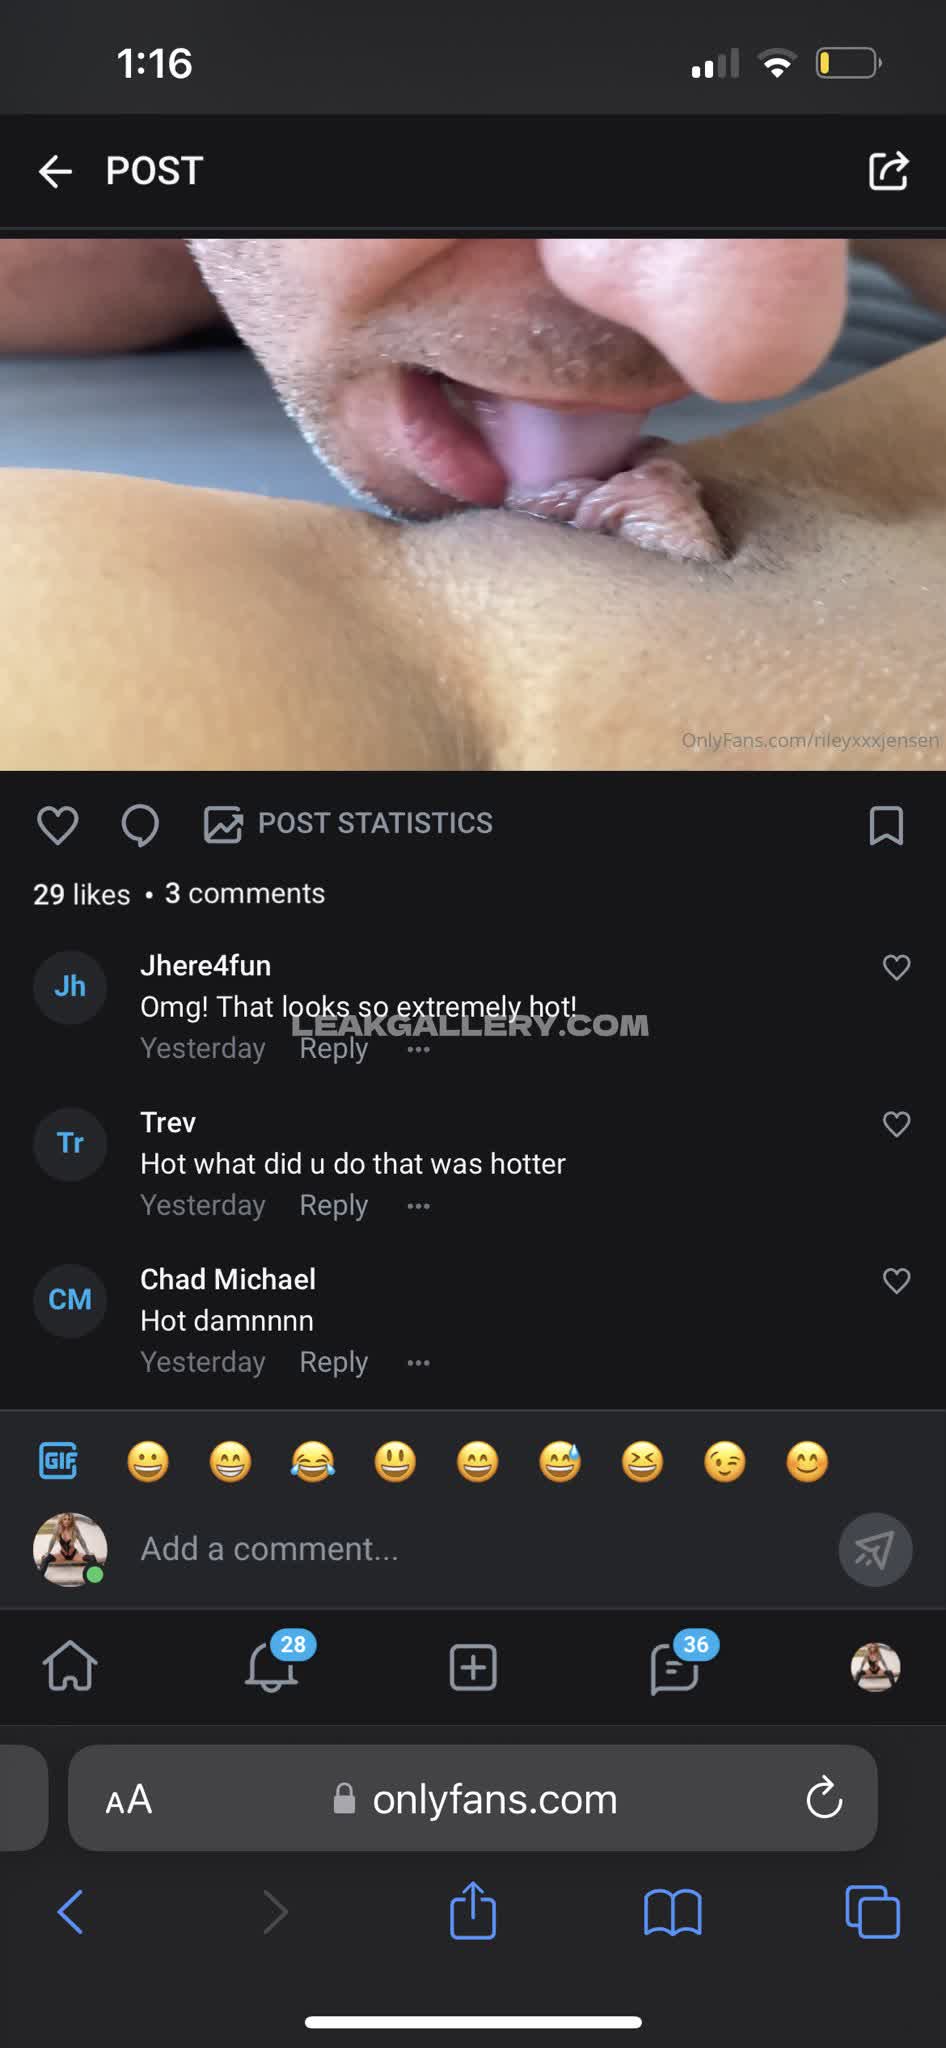This screenshot has height=2048, width=946.
Task: Open POST STATISTICS
Action: tap(348, 823)
